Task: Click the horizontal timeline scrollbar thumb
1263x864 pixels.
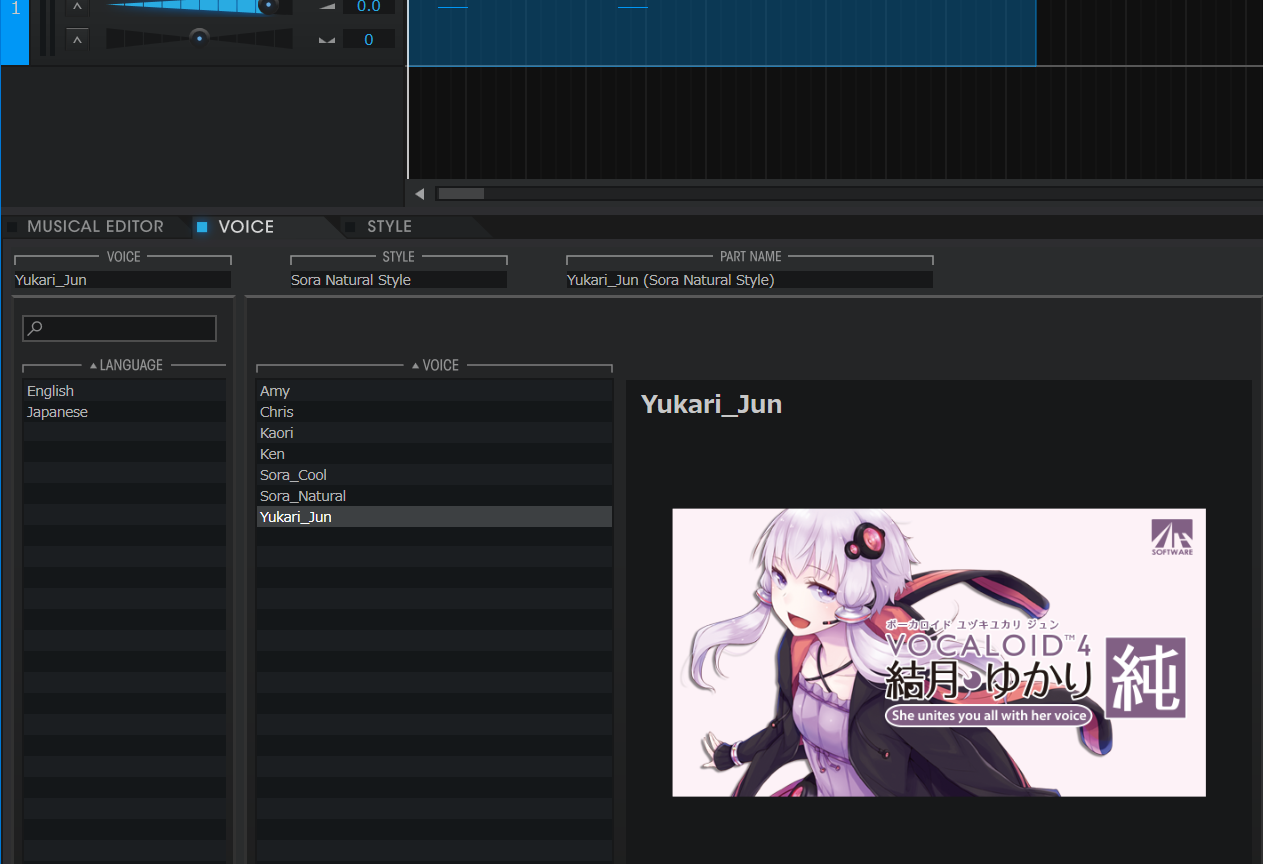Action: click(461, 194)
